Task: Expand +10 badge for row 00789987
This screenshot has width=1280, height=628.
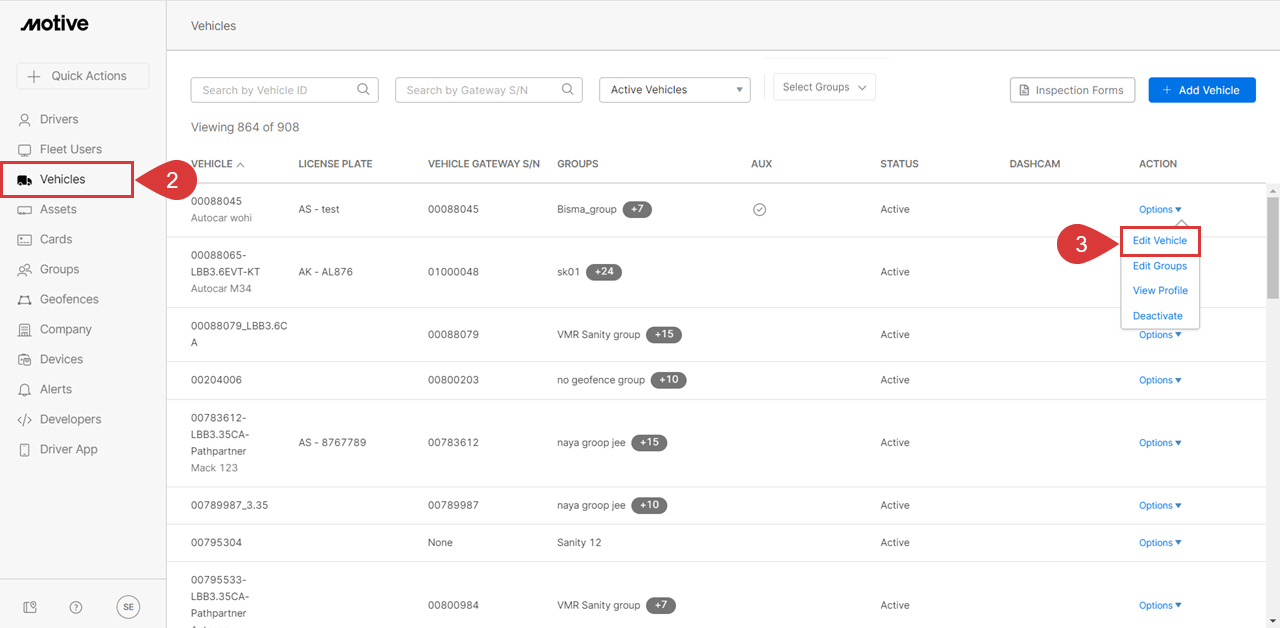Action: (649, 505)
